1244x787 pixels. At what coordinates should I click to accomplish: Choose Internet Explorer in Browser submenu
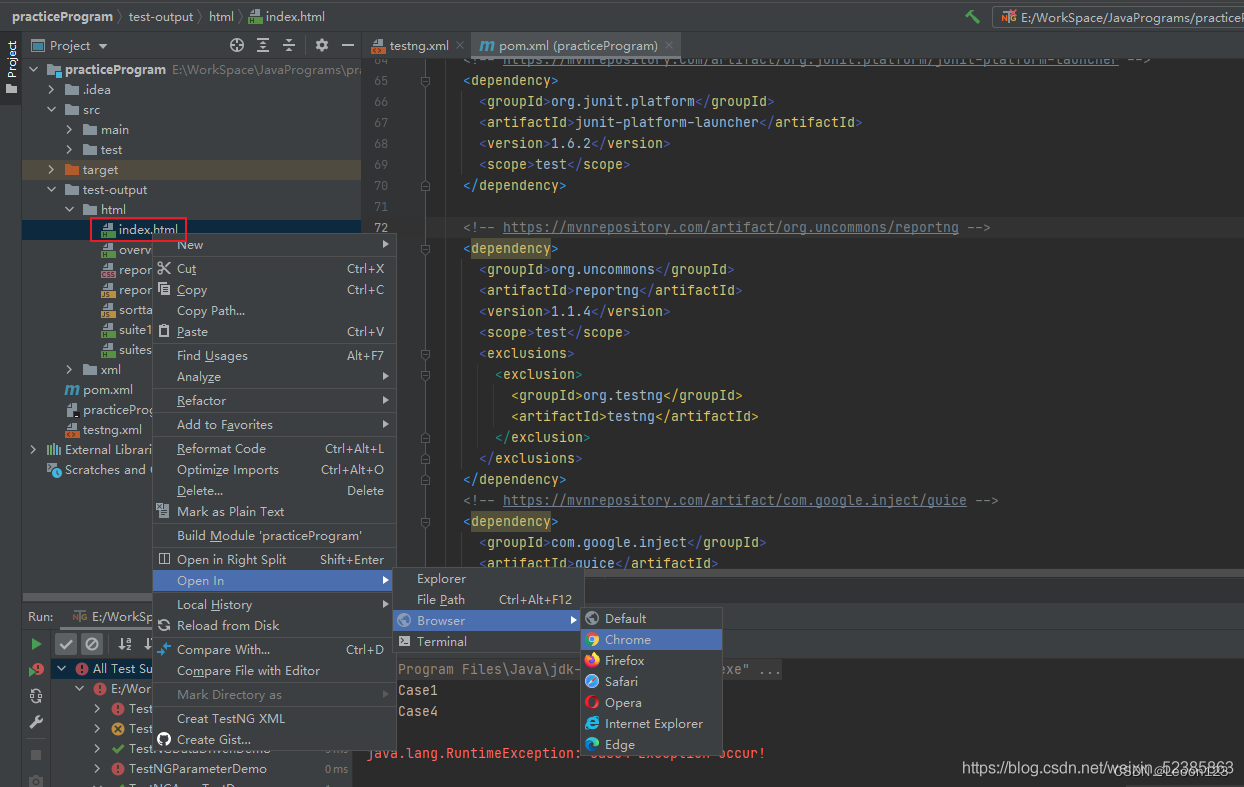651,724
